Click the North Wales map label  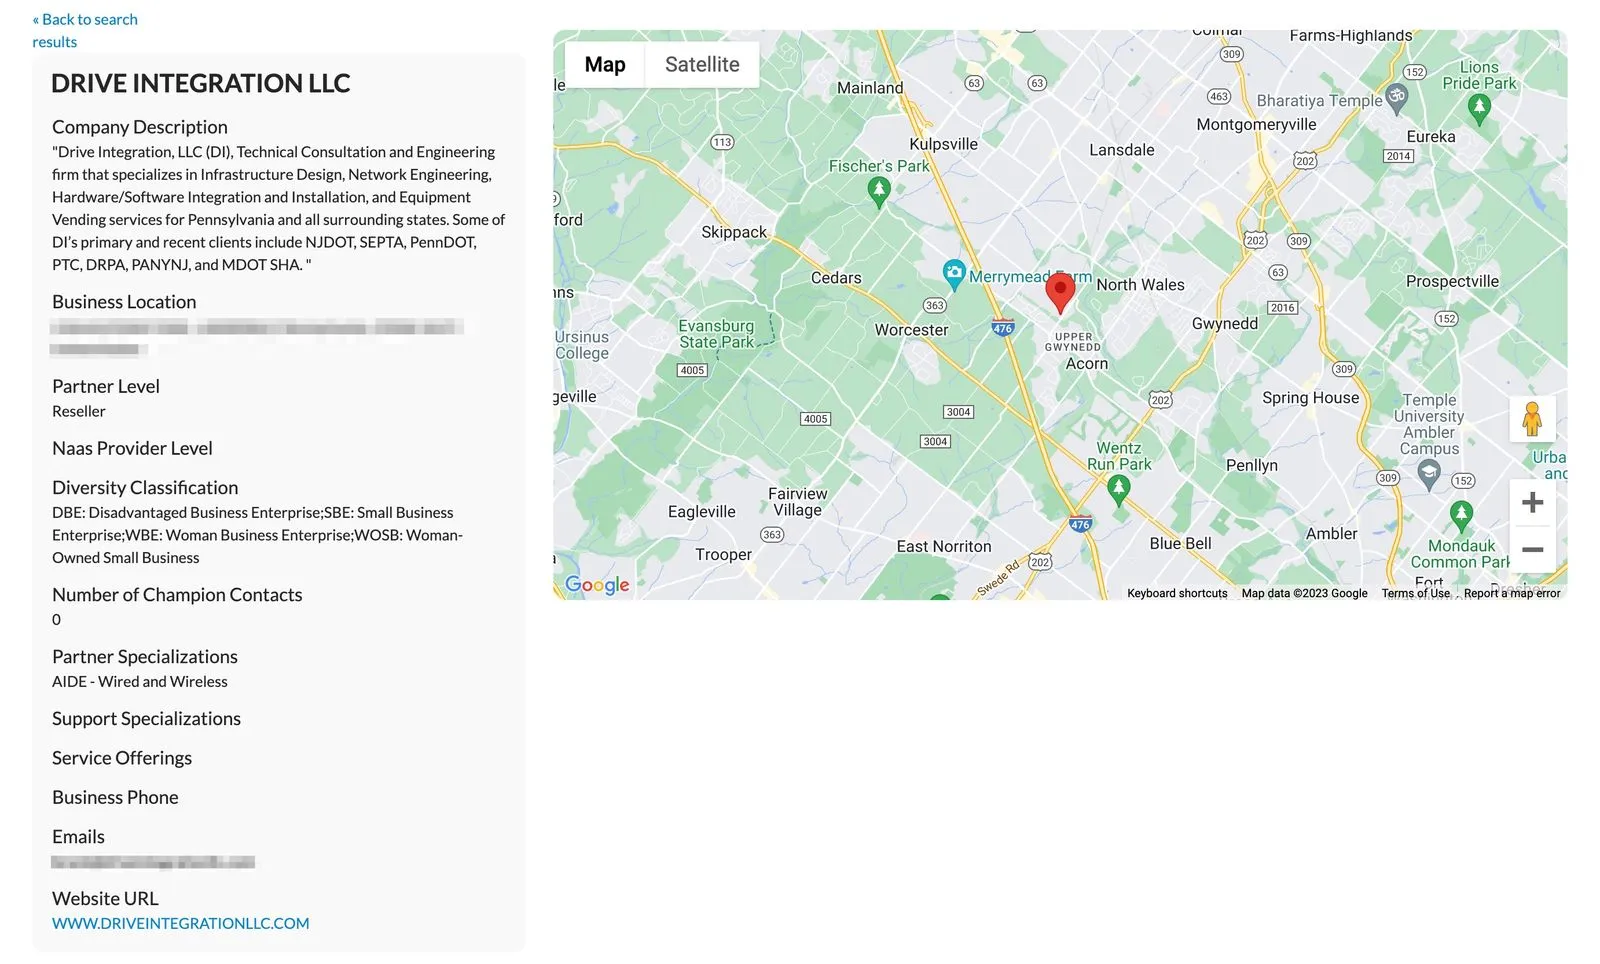click(1140, 285)
